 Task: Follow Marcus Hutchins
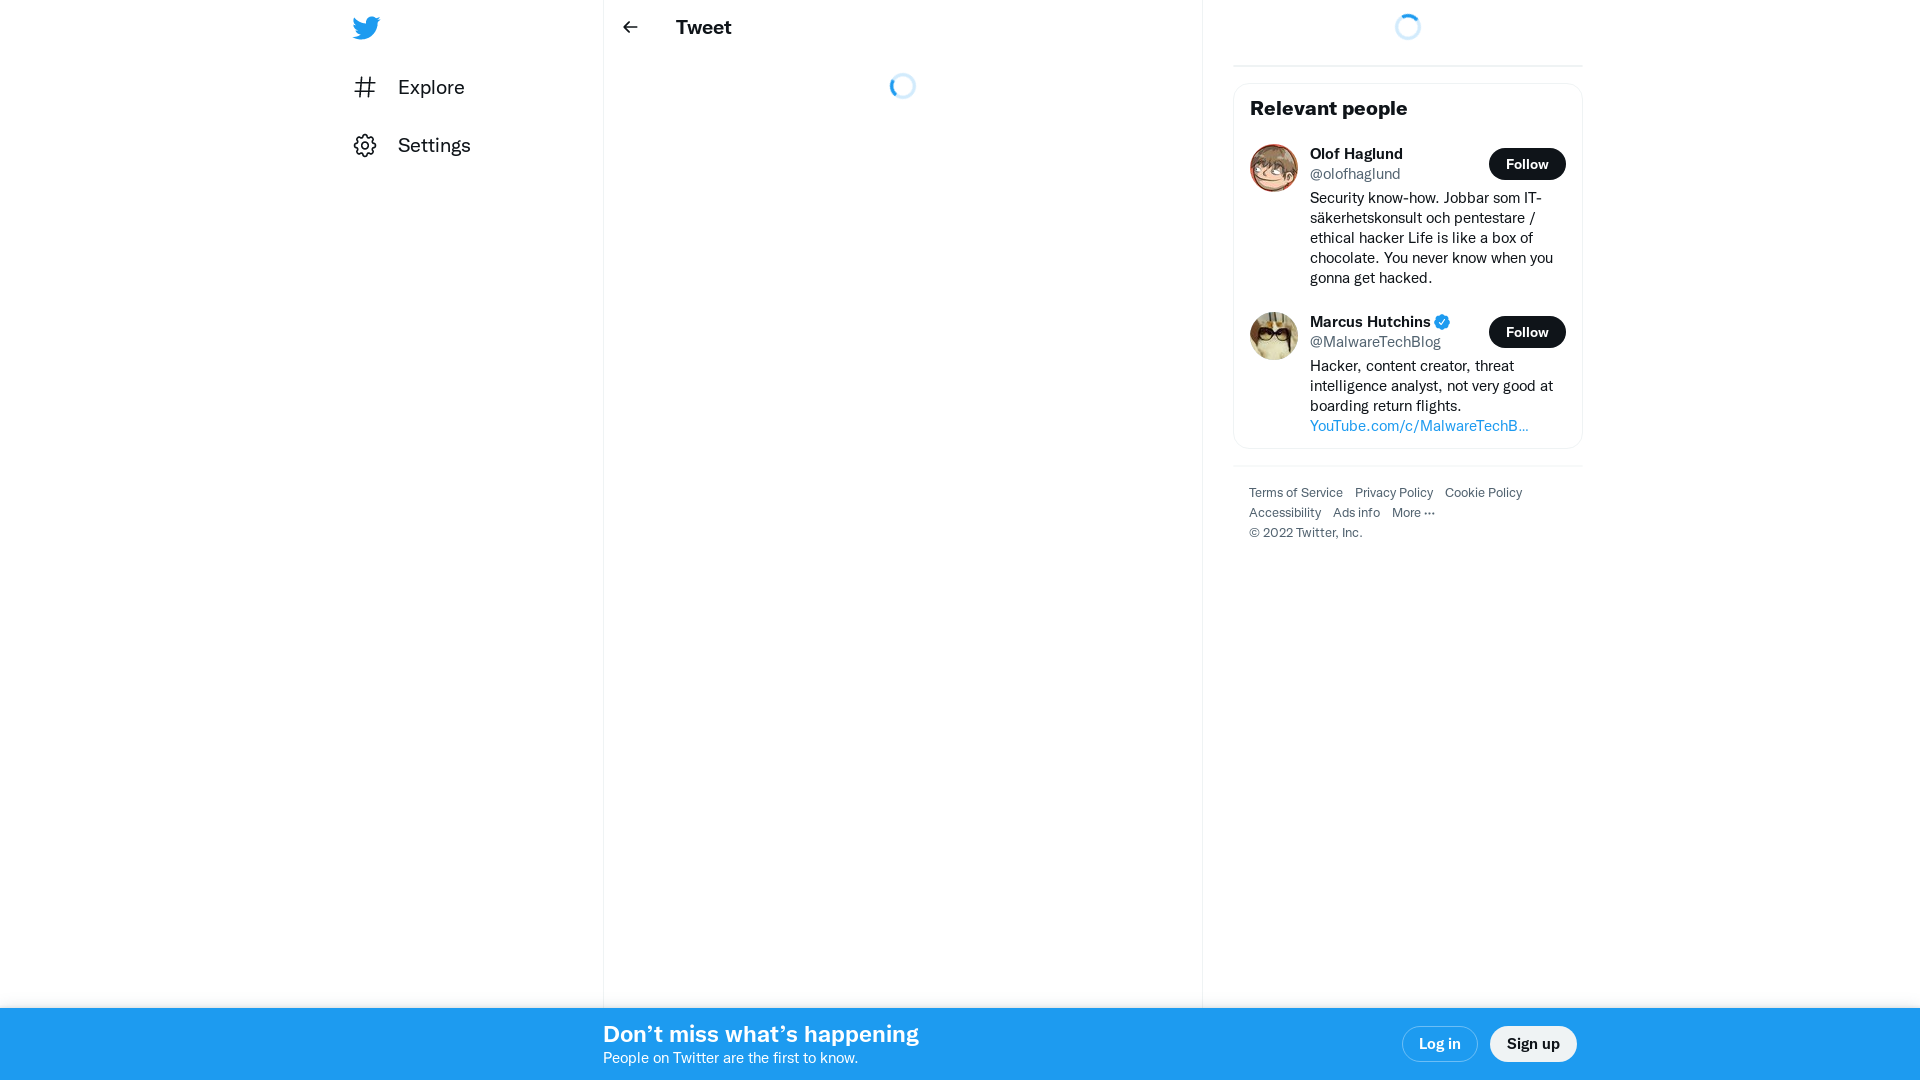1526,332
